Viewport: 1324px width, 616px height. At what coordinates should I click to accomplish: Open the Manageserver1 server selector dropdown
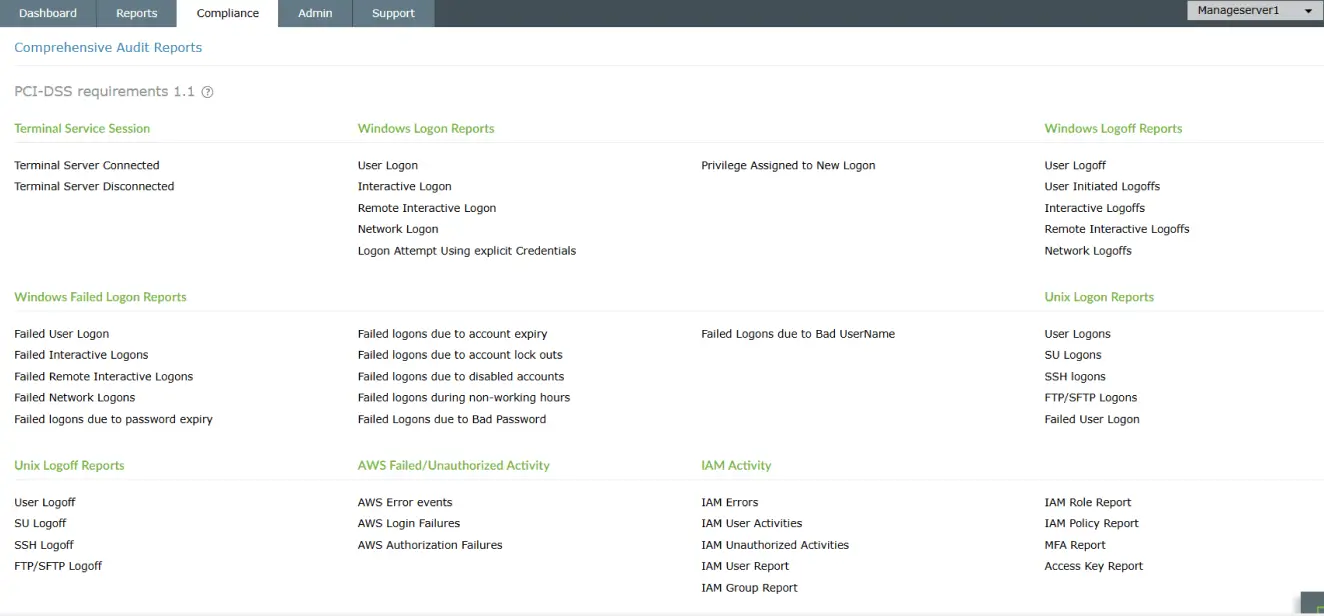1253,9
